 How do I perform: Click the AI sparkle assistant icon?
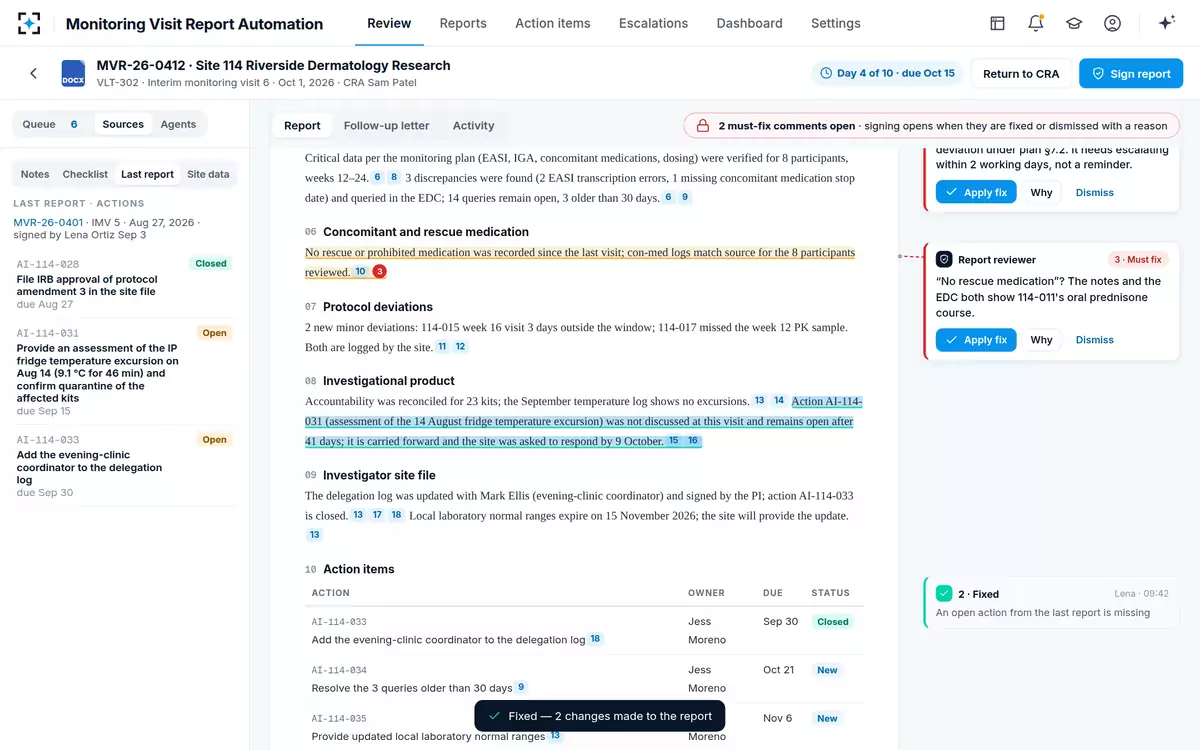click(x=1166, y=23)
